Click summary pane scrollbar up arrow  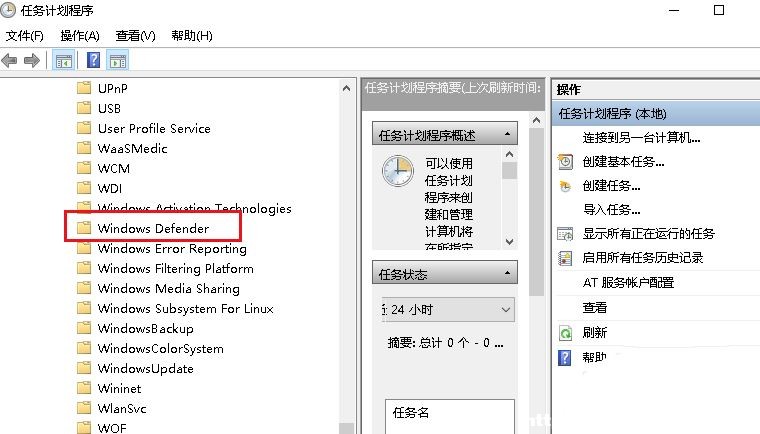(536, 120)
